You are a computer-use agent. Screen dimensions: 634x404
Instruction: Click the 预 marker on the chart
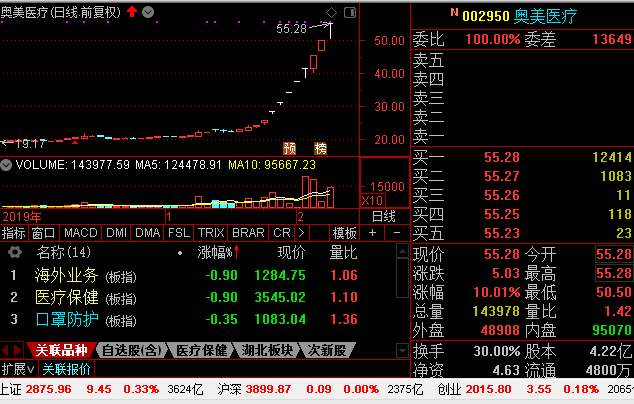click(x=290, y=148)
